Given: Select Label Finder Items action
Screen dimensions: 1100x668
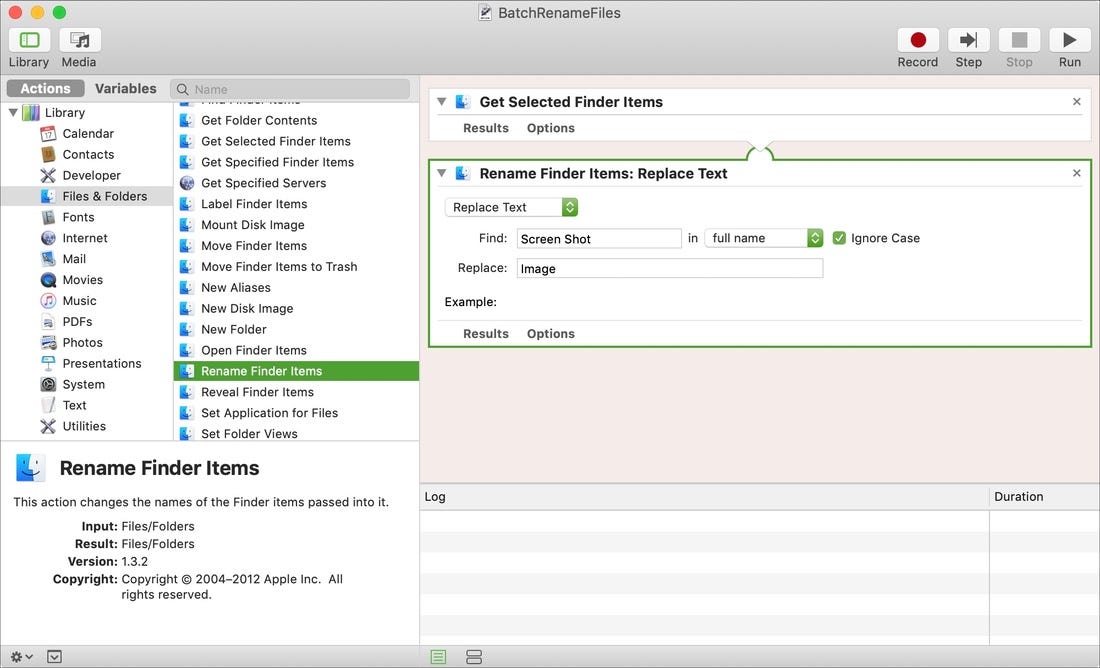Looking at the screenshot, I should tap(296, 203).
